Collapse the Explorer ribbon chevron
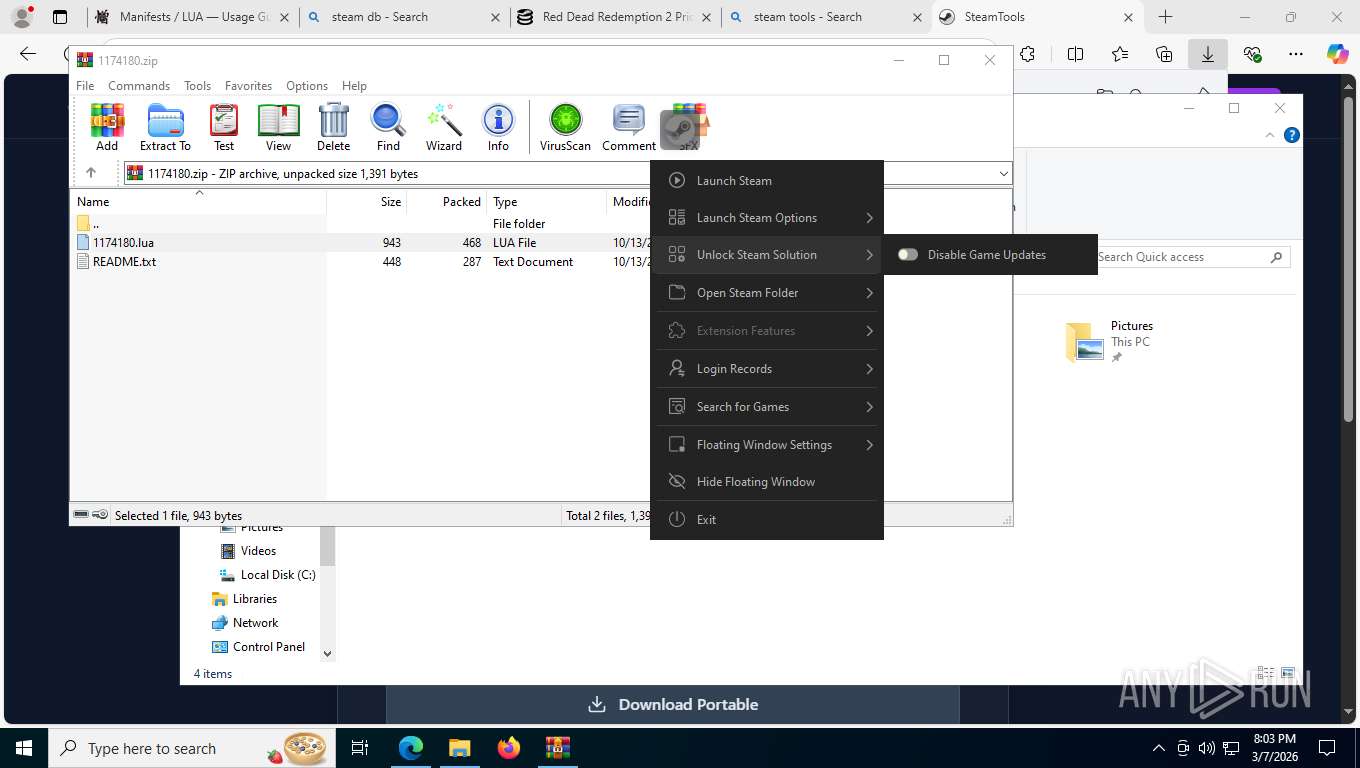This screenshot has width=1360, height=768. click(1270, 135)
